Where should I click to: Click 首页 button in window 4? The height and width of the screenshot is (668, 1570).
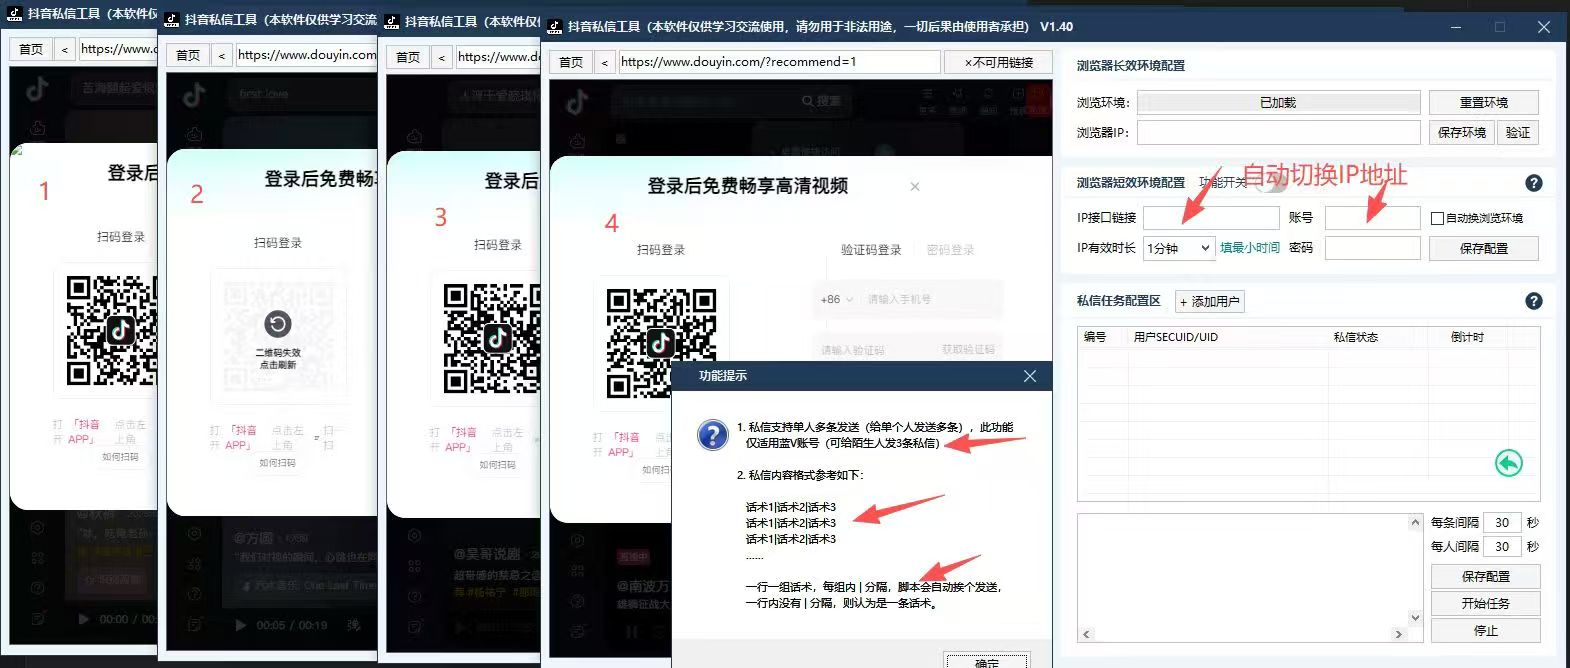pyautogui.click(x=571, y=62)
